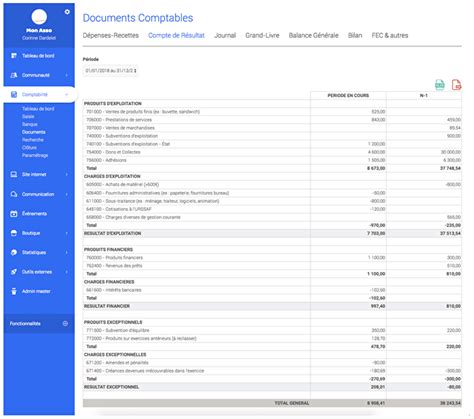Open the Période date range dropdown
This screenshot has width=474, height=419.
pos(110,71)
